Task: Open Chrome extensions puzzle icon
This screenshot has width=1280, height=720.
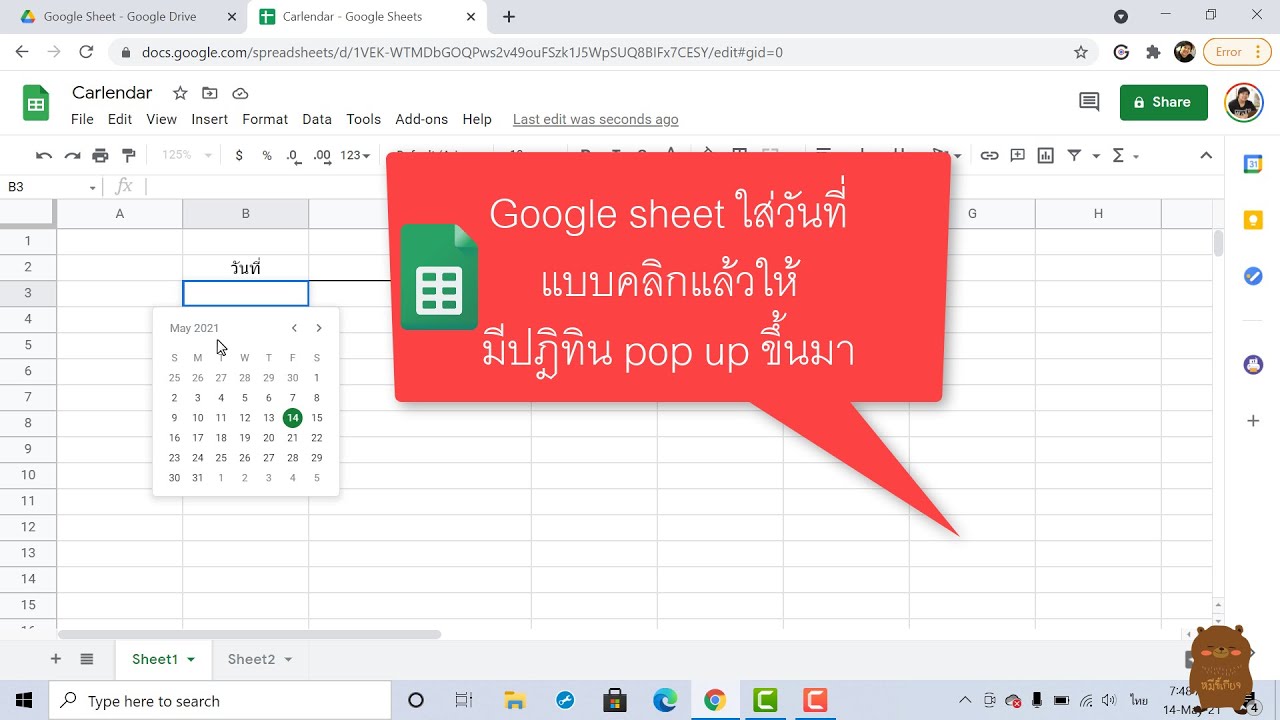Action: (1153, 52)
